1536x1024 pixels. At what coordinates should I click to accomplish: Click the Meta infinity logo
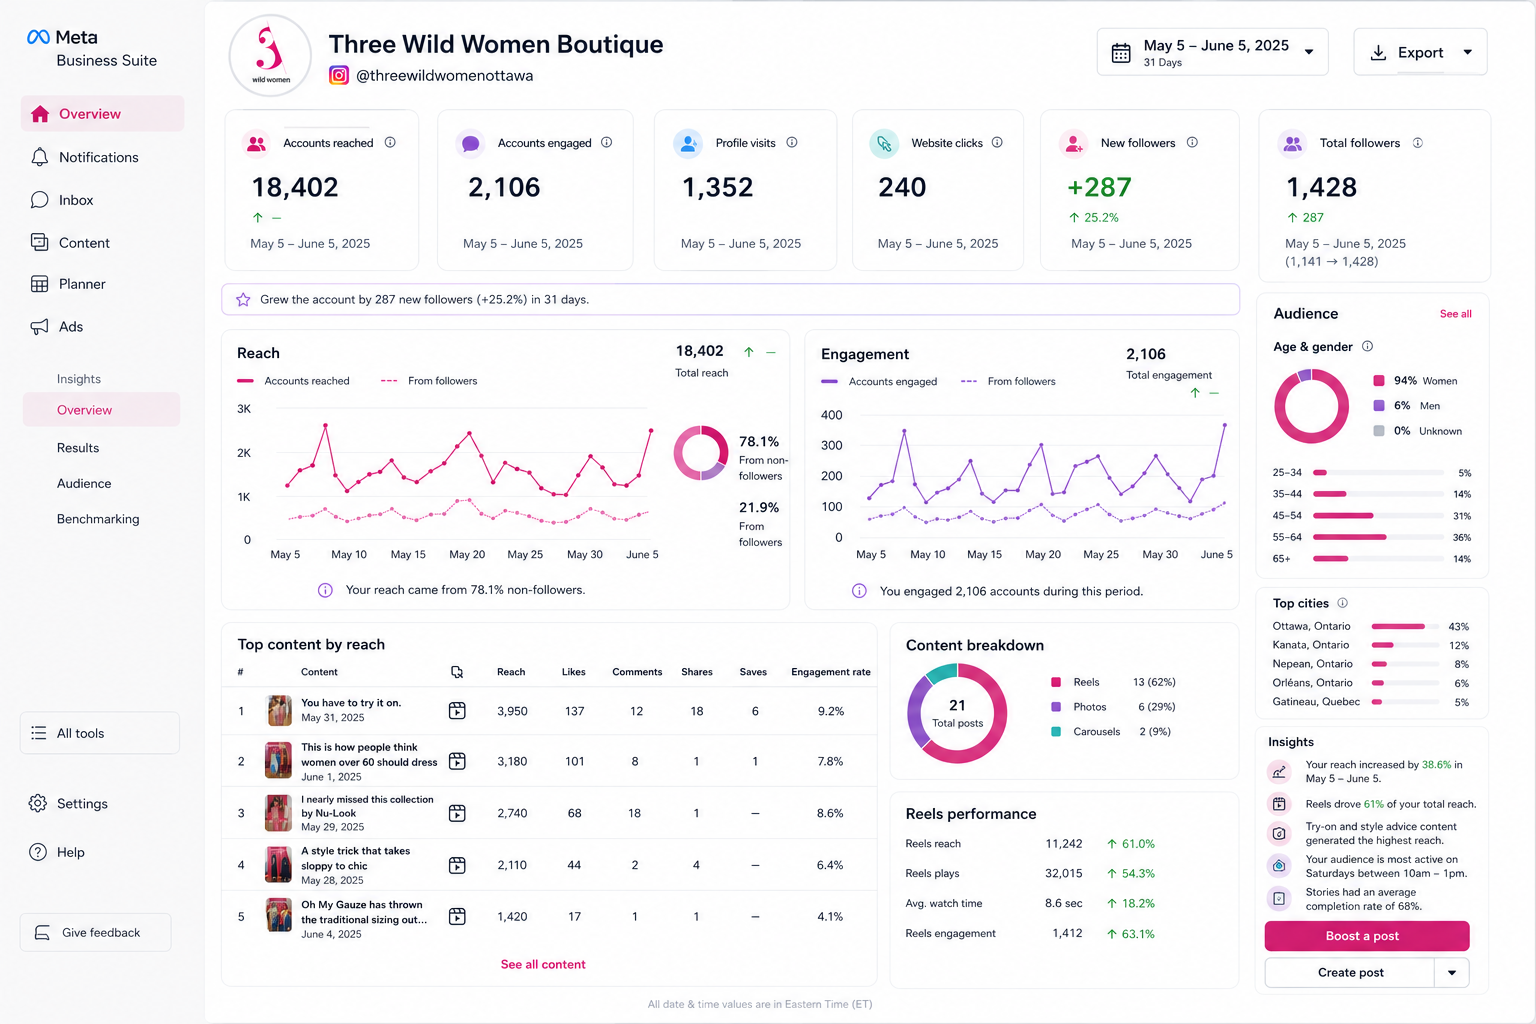pos(38,37)
